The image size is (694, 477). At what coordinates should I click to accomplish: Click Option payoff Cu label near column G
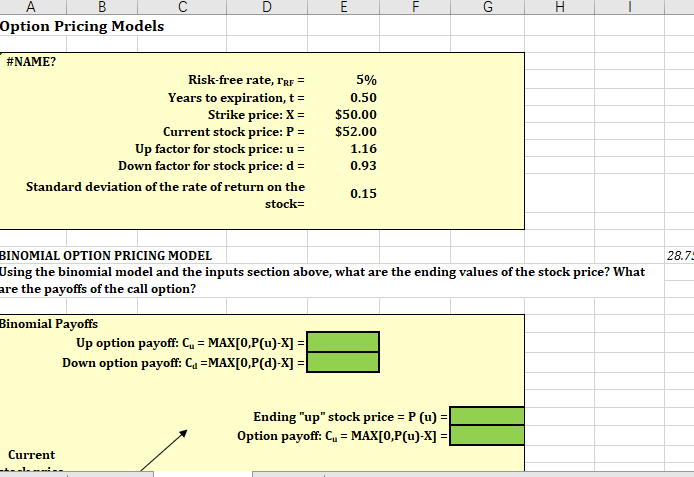point(342,436)
